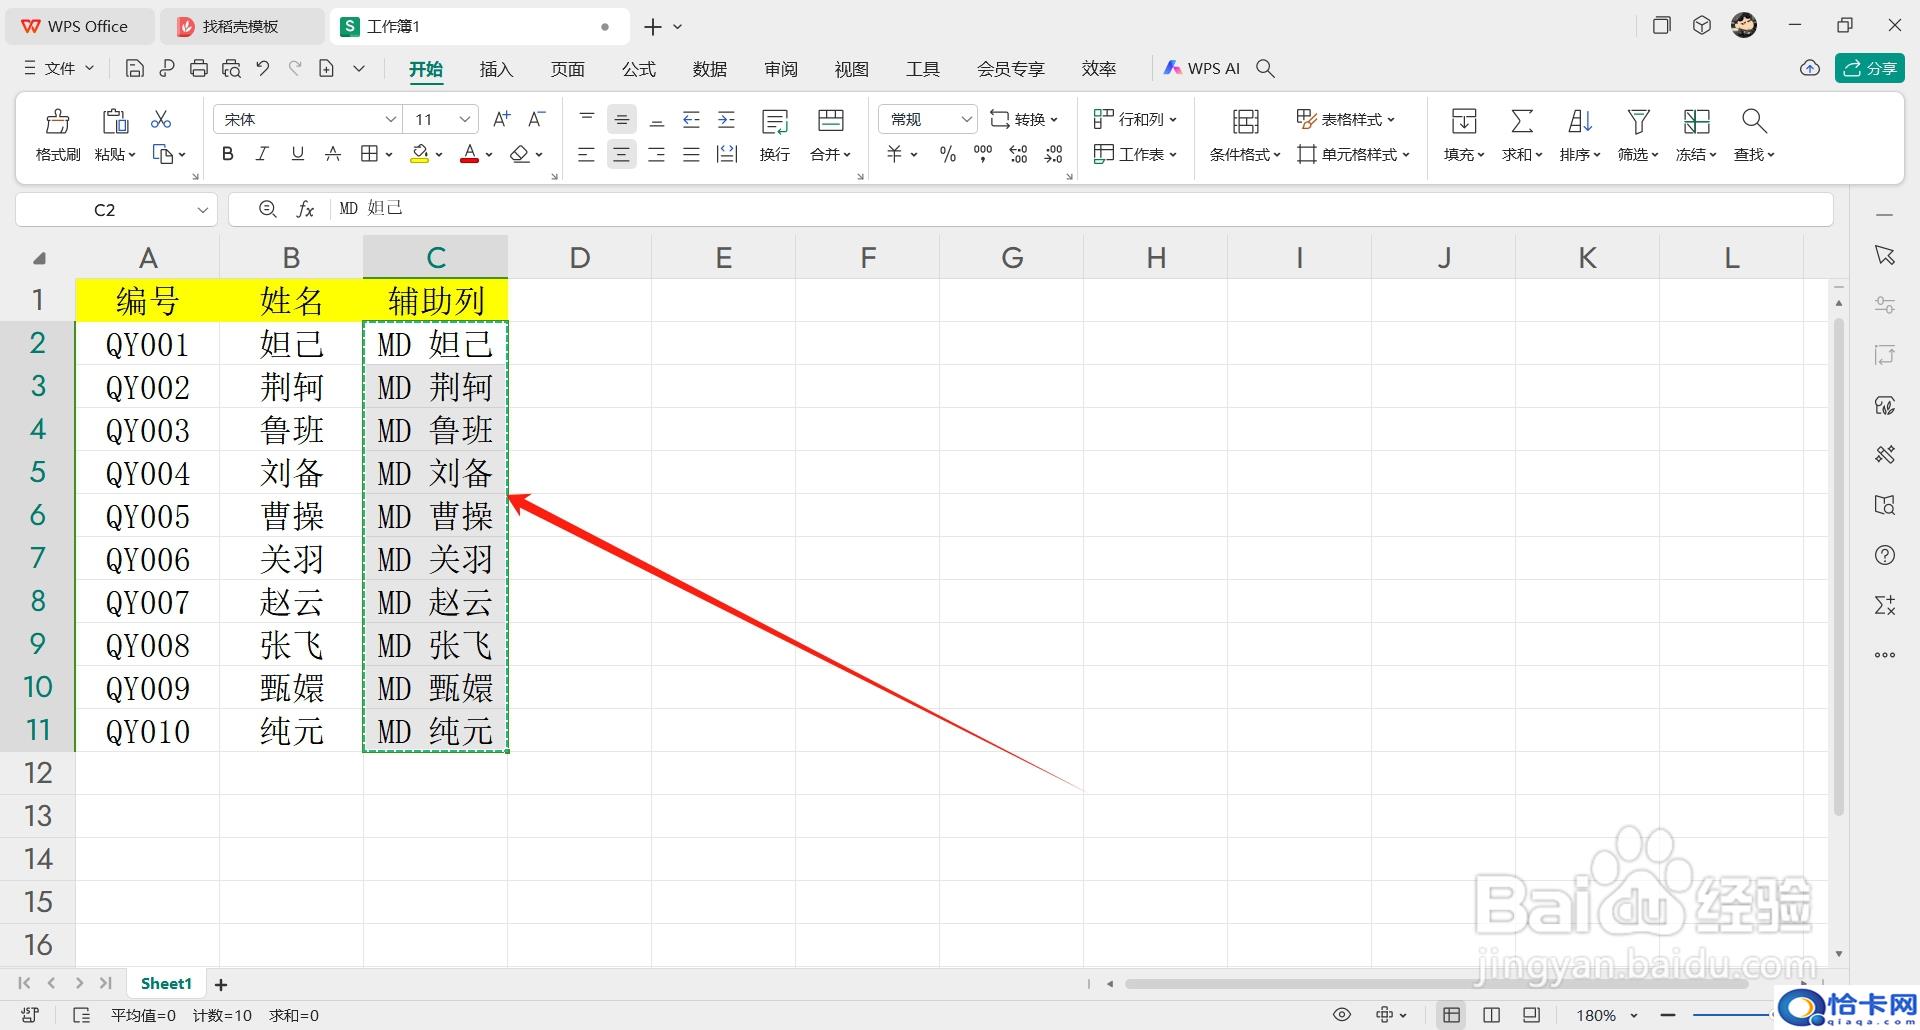Toggle center horizontal alignment

(621, 154)
